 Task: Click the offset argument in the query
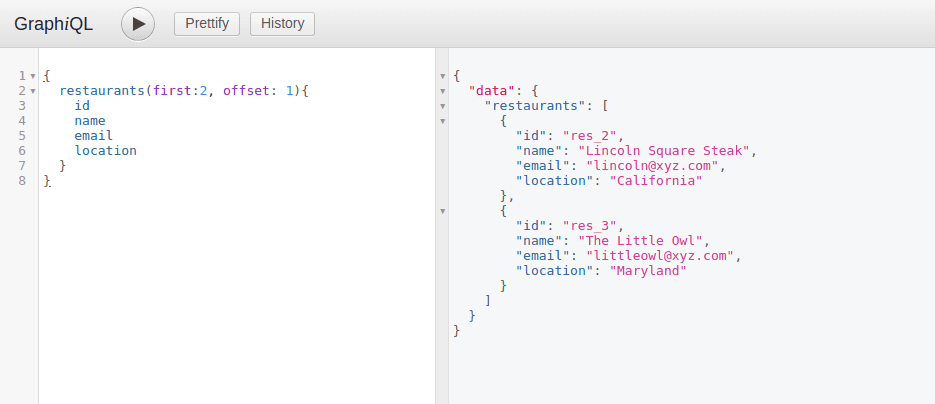click(x=246, y=91)
